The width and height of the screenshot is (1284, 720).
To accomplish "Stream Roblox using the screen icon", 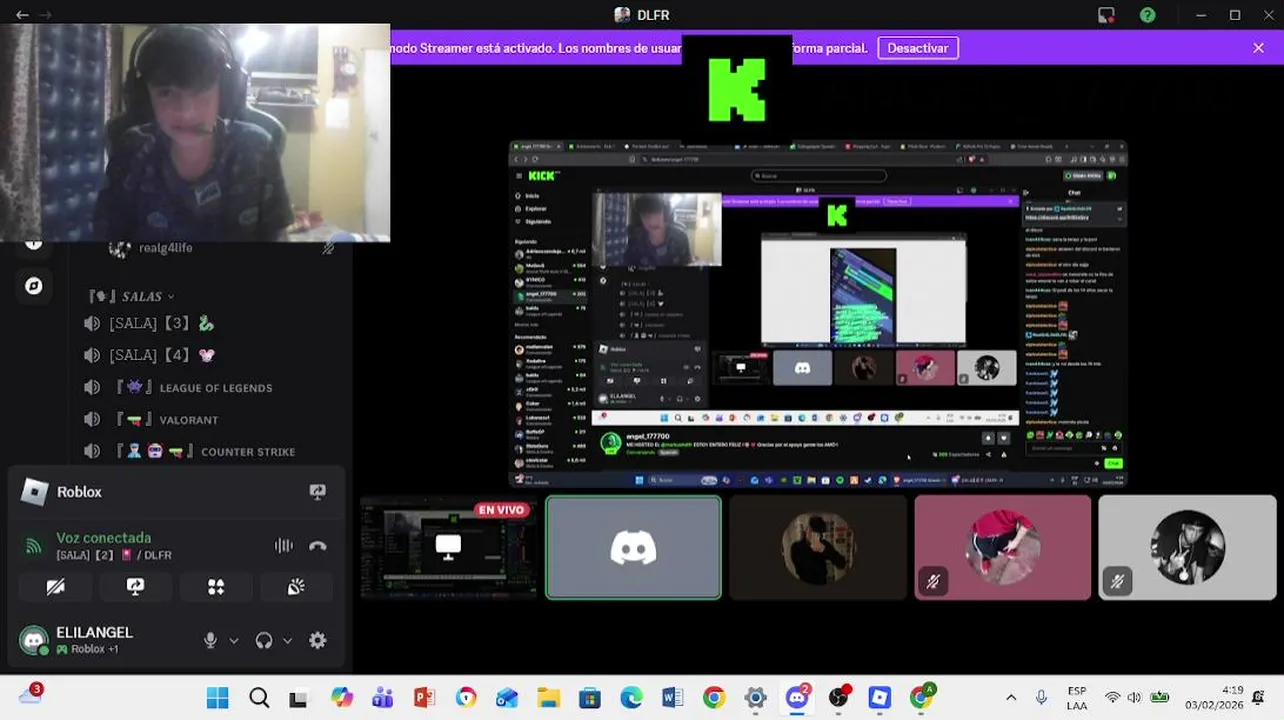I will point(318,492).
